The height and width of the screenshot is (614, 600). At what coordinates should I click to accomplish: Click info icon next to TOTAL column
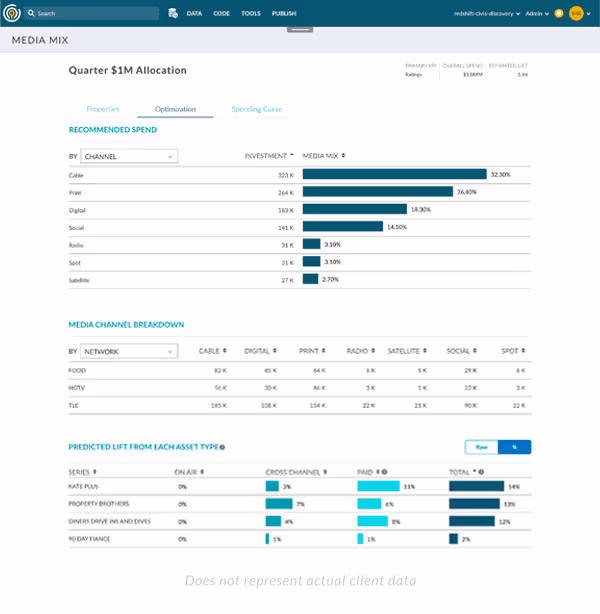tap(481, 472)
